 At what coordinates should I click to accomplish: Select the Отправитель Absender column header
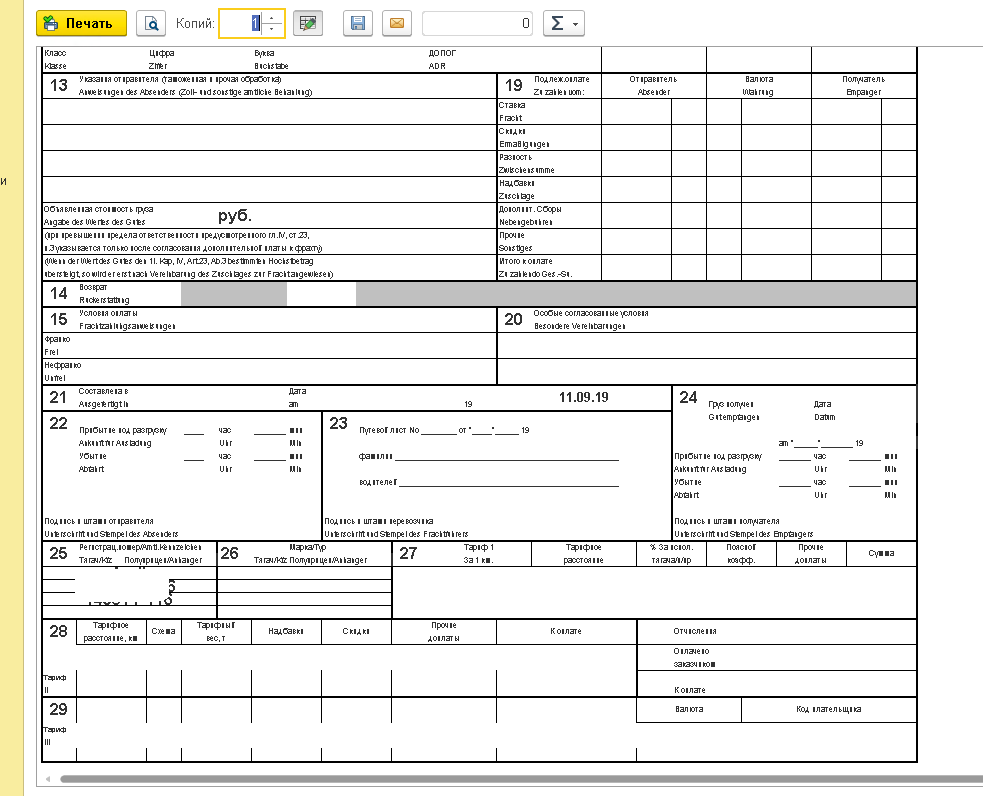click(x=653, y=85)
